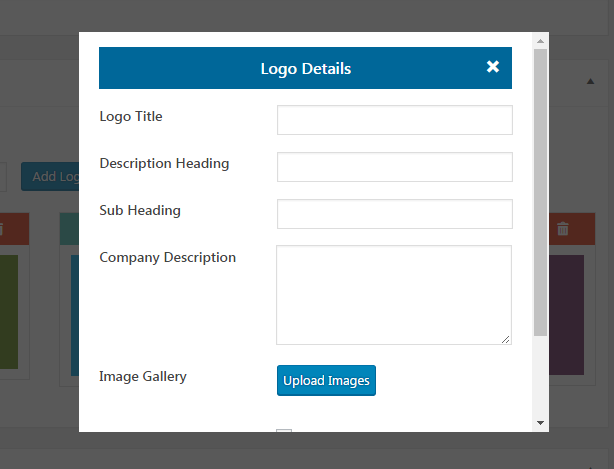Select the purple logo thumbnail in the background
This screenshot has height=469, width=614.
pyautogui.click(x=566, y=315)
